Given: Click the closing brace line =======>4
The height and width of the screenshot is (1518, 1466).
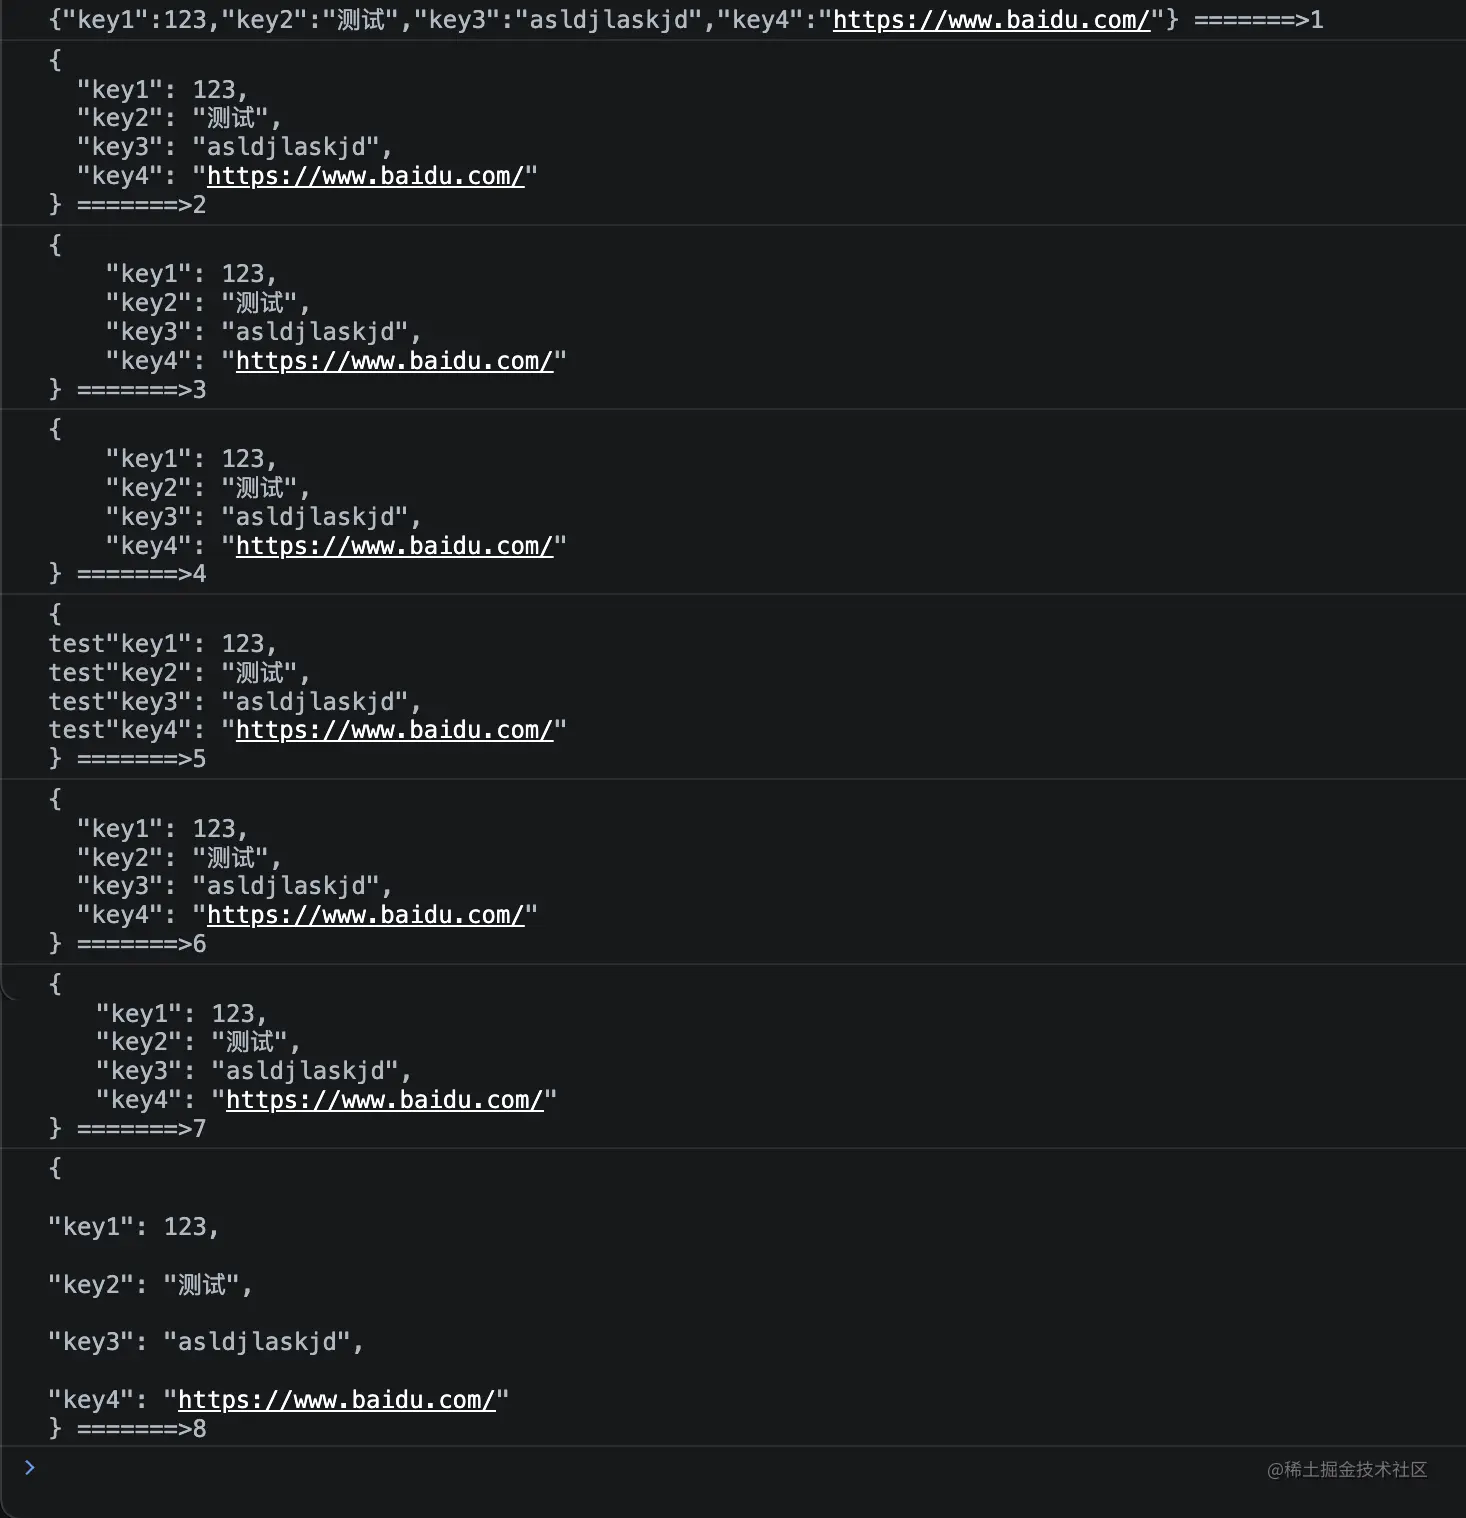Looking at the screenshot, I should click(127, 574).
